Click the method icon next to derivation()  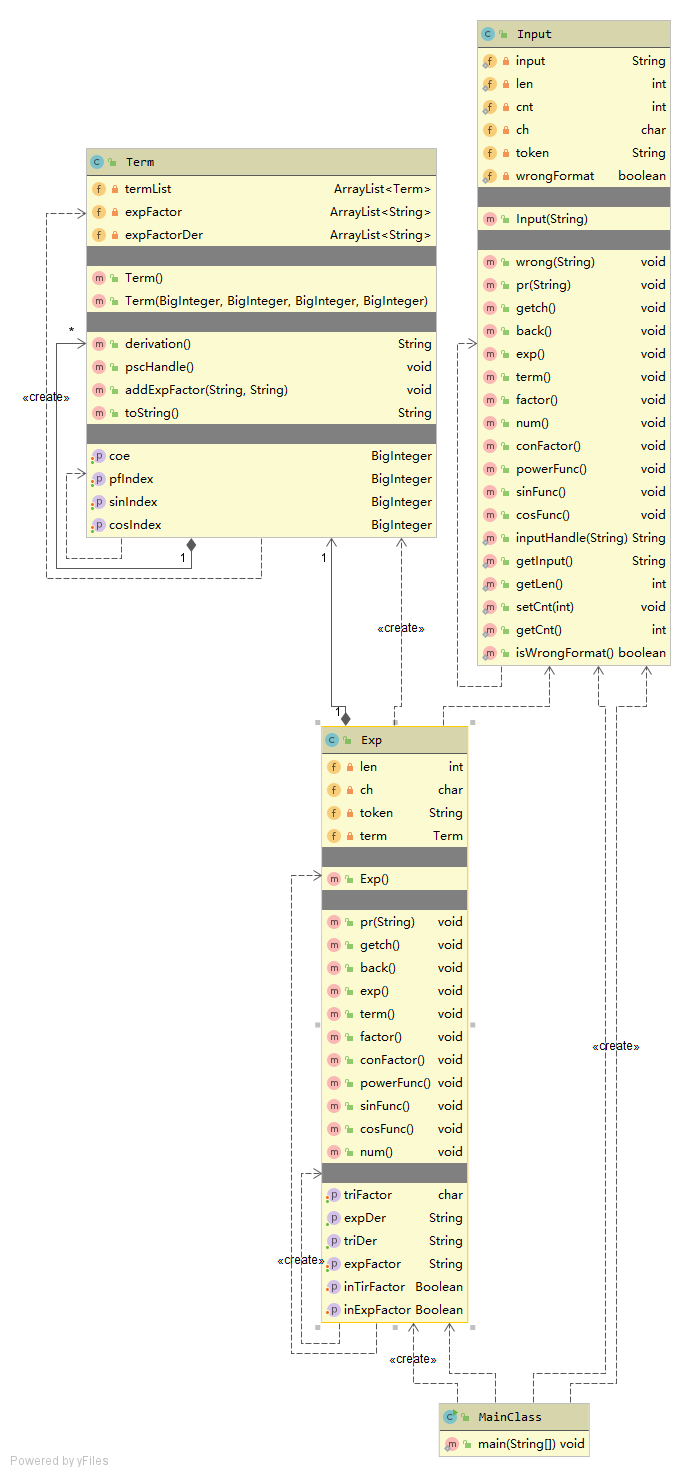click(98, 344)
